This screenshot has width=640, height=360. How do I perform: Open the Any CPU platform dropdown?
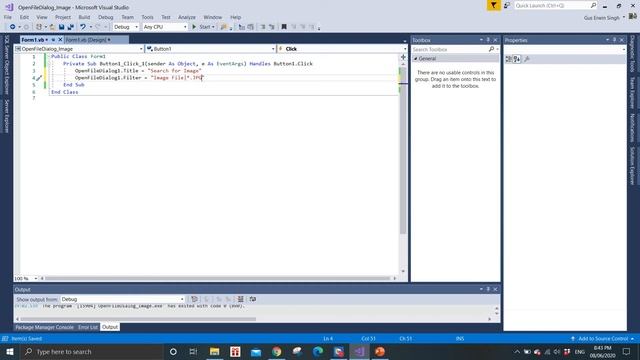165,27
